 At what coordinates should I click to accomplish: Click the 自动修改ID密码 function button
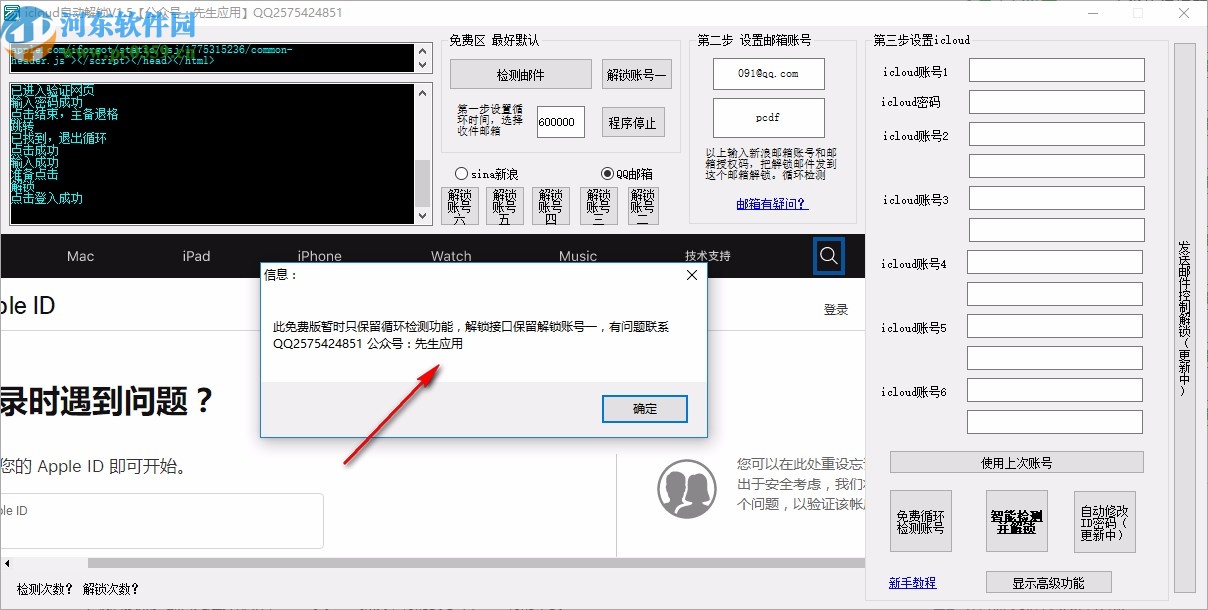pos(1104,521)
